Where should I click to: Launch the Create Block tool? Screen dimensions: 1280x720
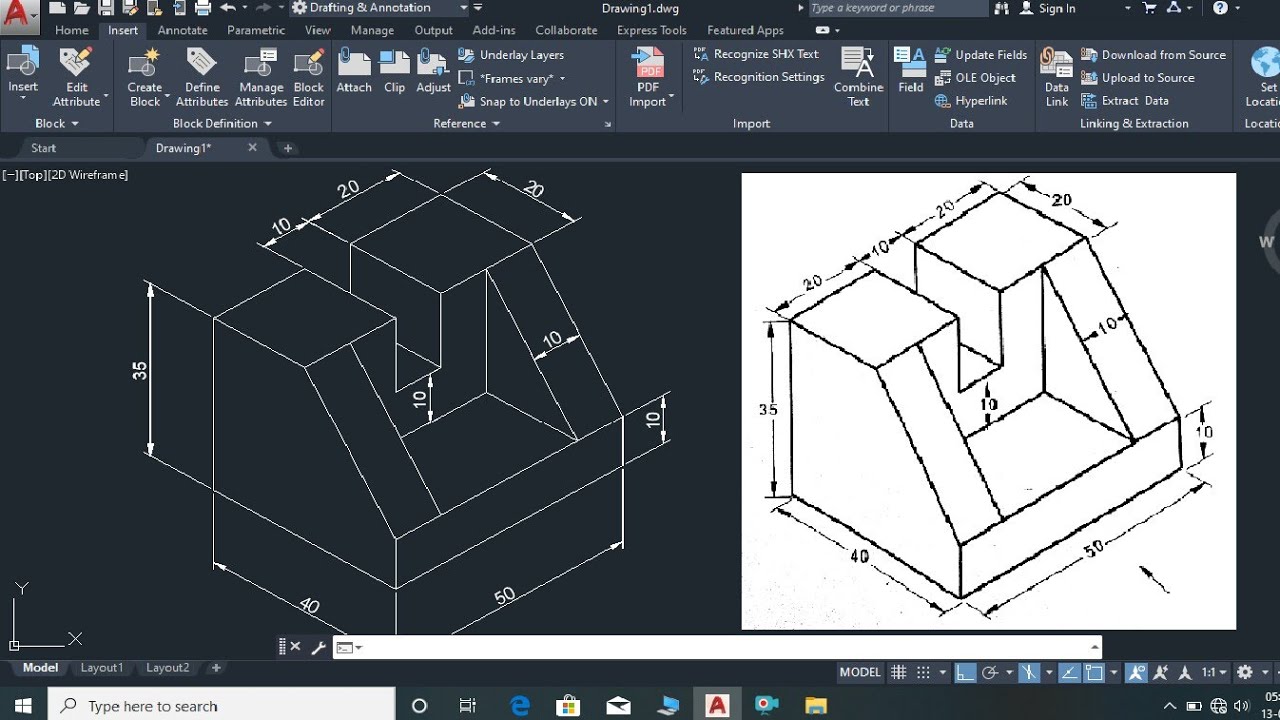point(144,77)
